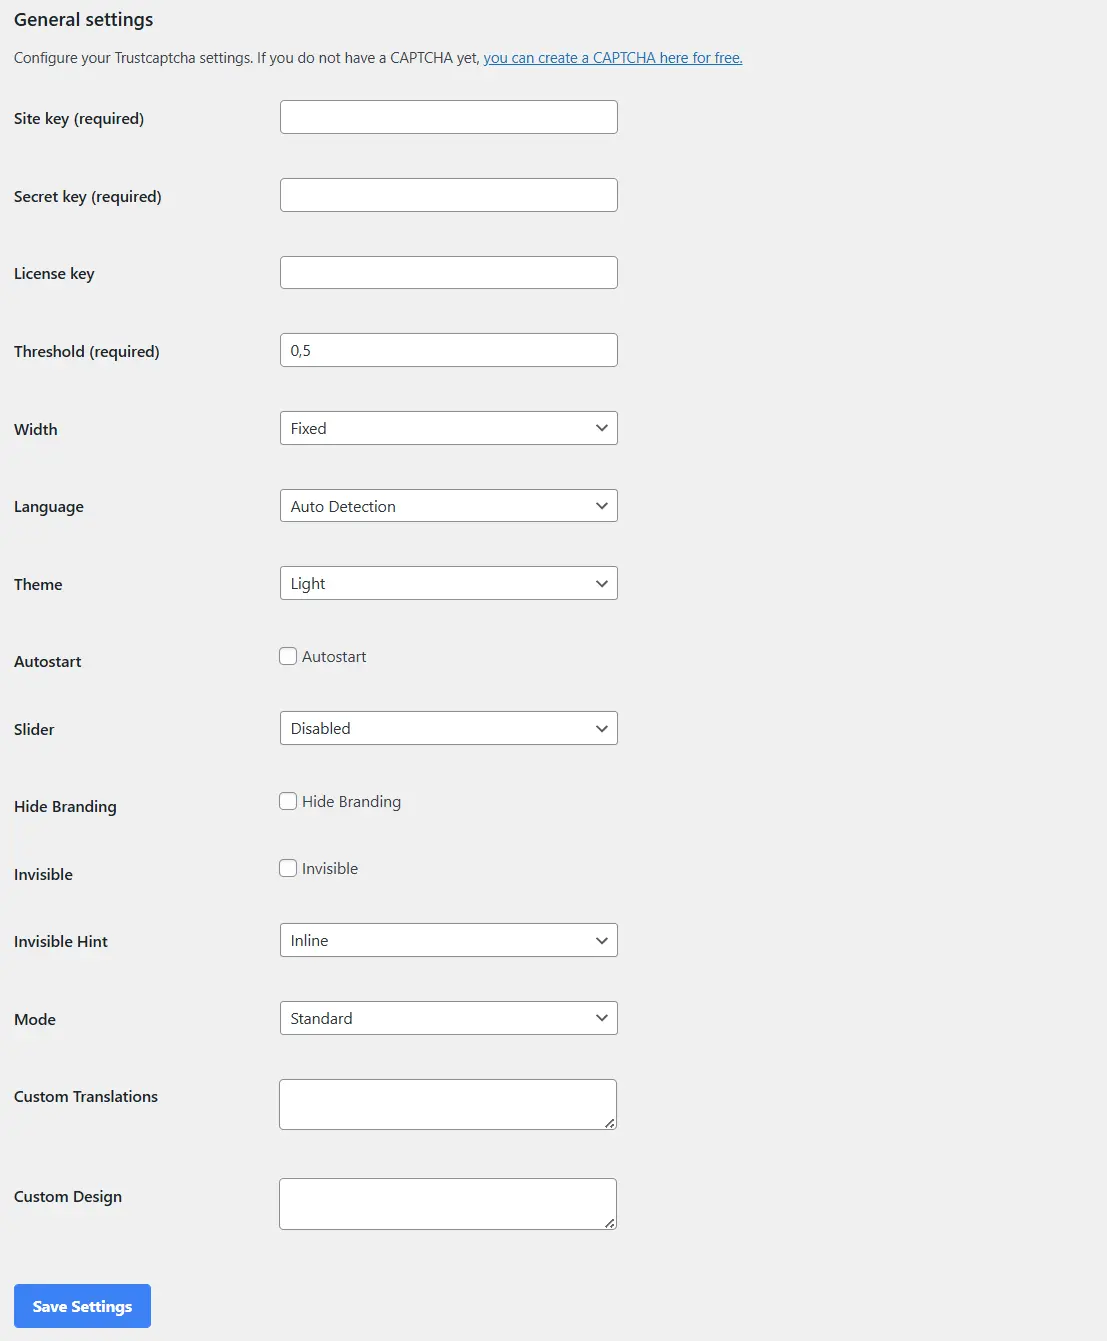Open the Theme dropdown
The width and height of the screenshot is (1107, 1341).
point(448,583)
